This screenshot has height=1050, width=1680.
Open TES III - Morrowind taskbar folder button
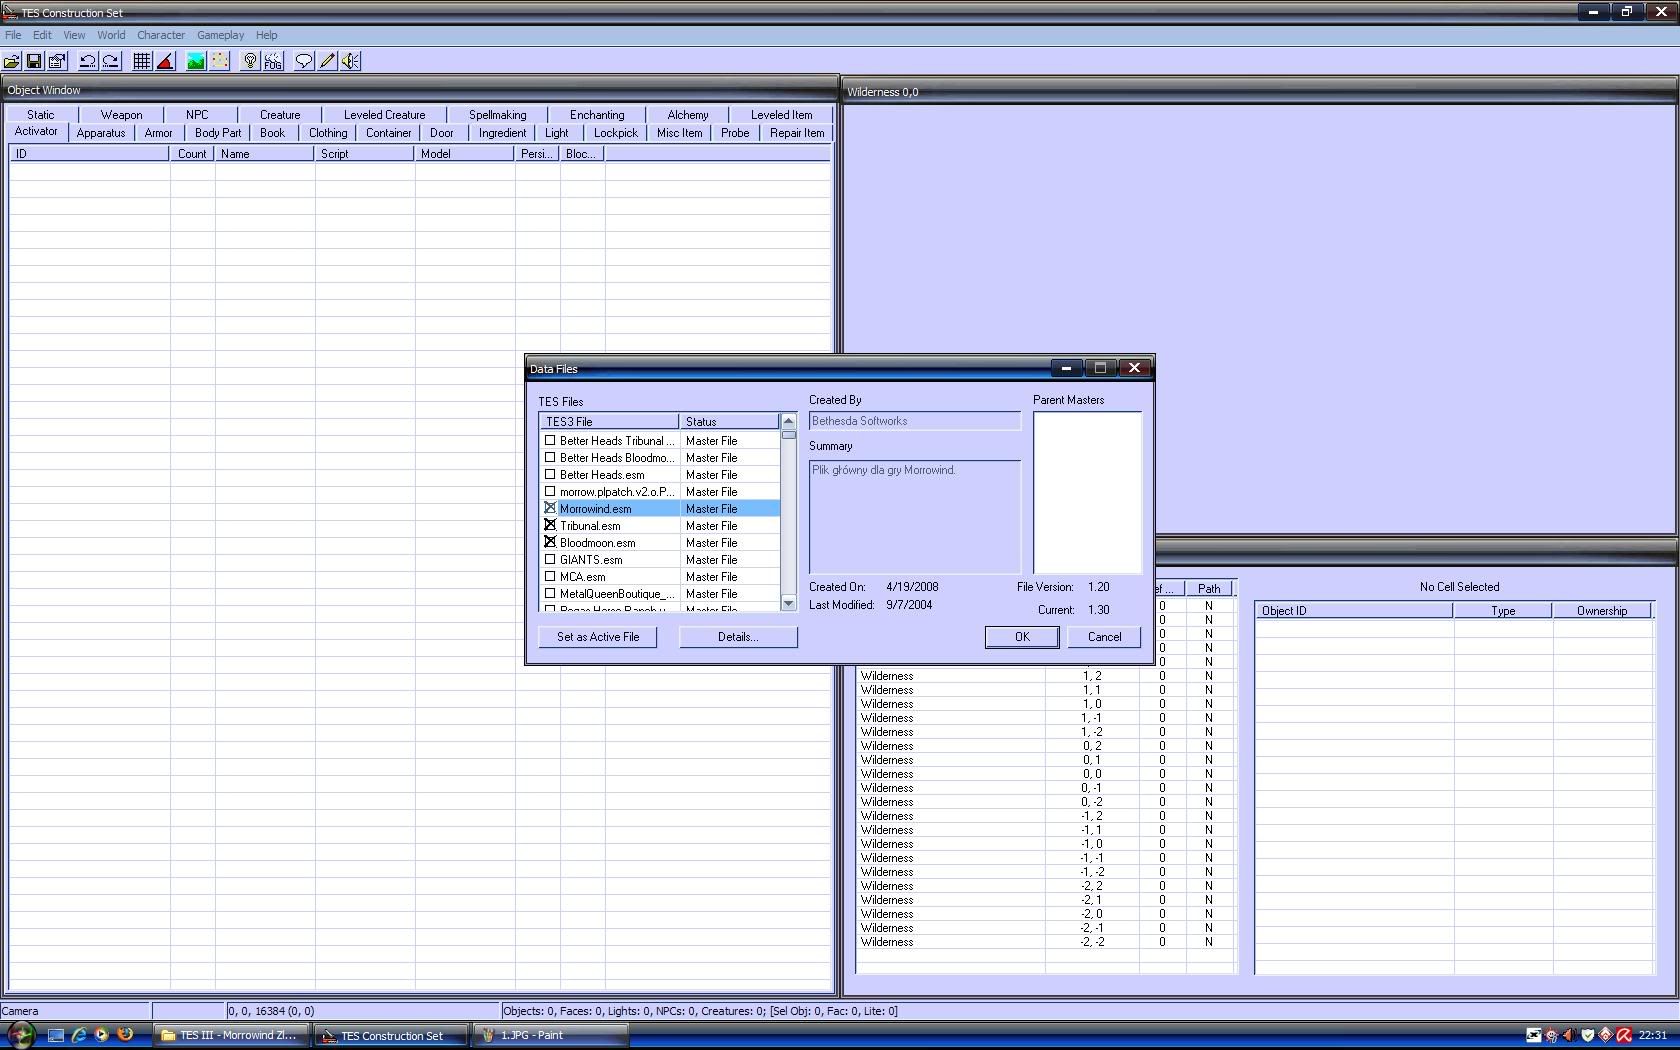point(232,1035)
